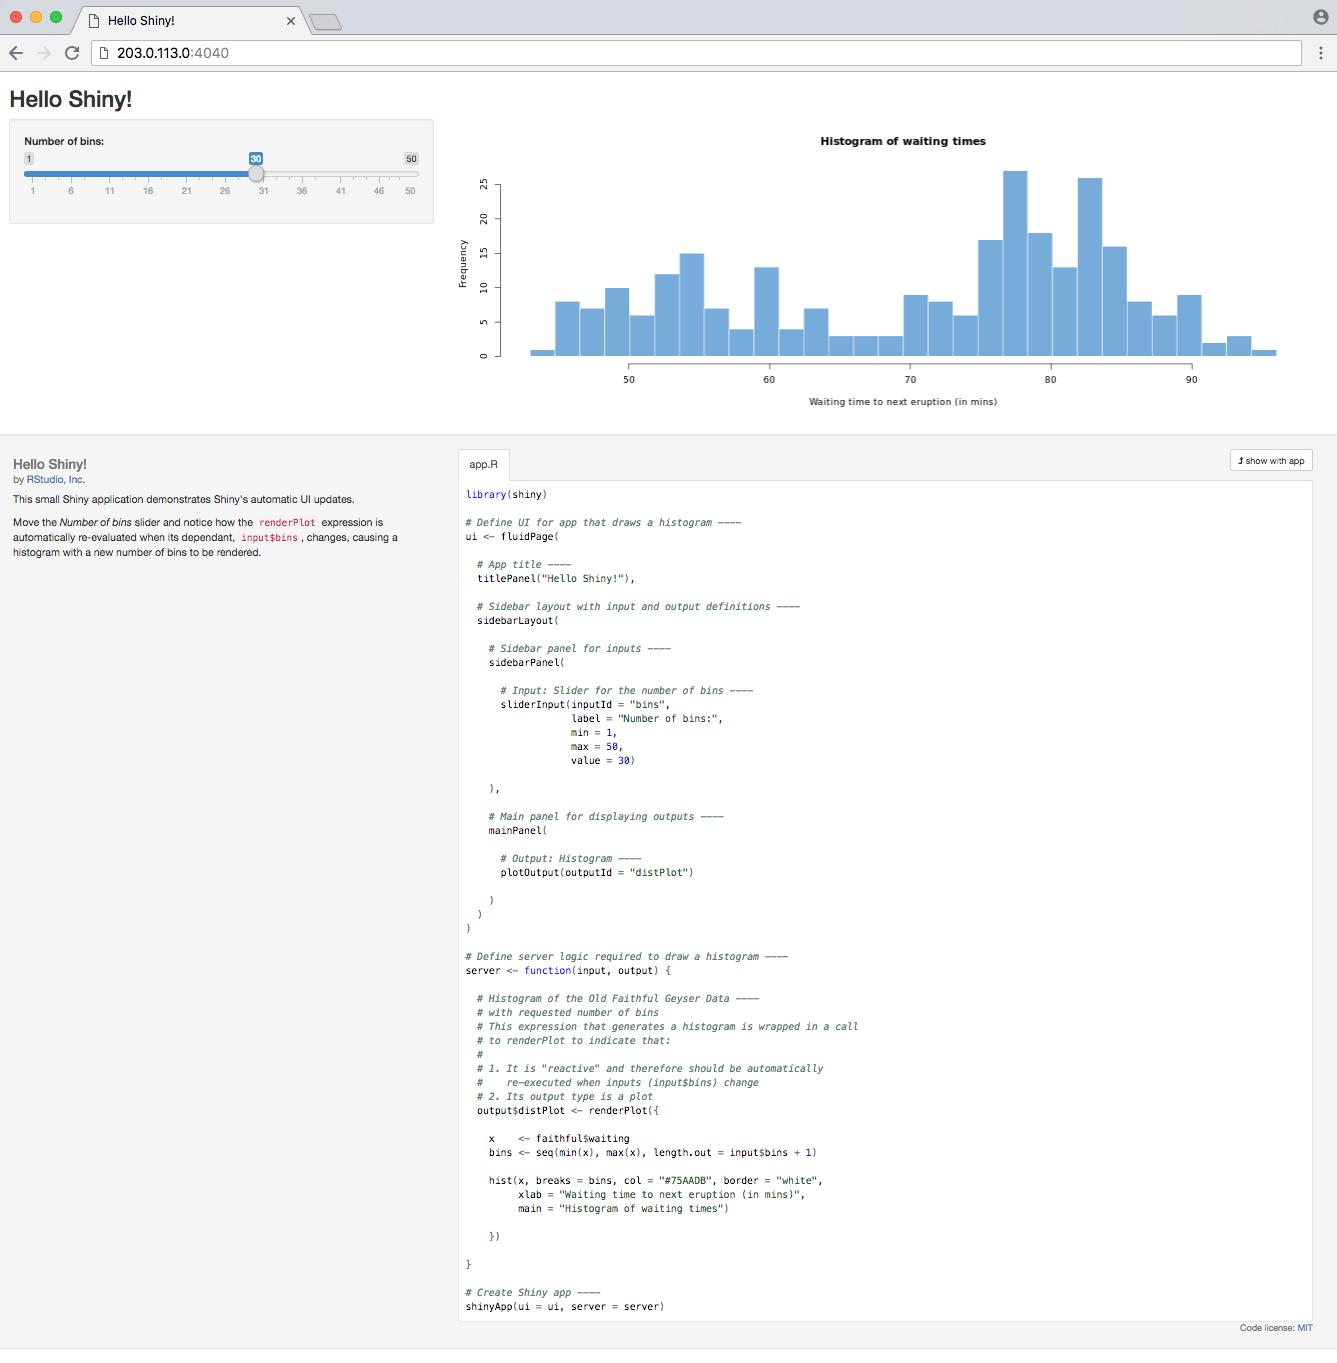Click the Number of bins slider handle at 30
The height and width of the screenshot is (1363, 1337).
pyautogui.click(x=257, y=173)
